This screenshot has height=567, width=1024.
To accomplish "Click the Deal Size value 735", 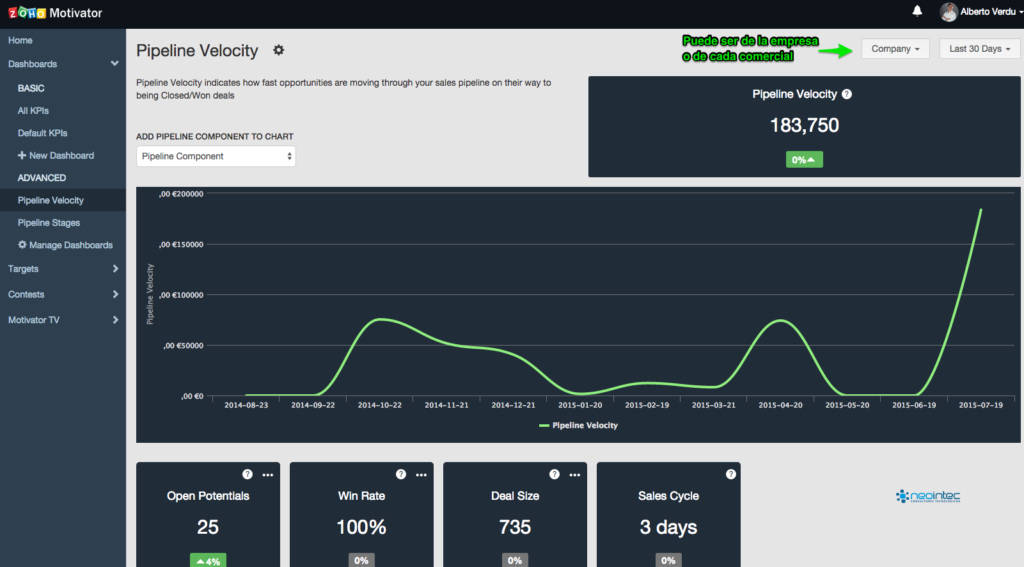I will point(515,527).
